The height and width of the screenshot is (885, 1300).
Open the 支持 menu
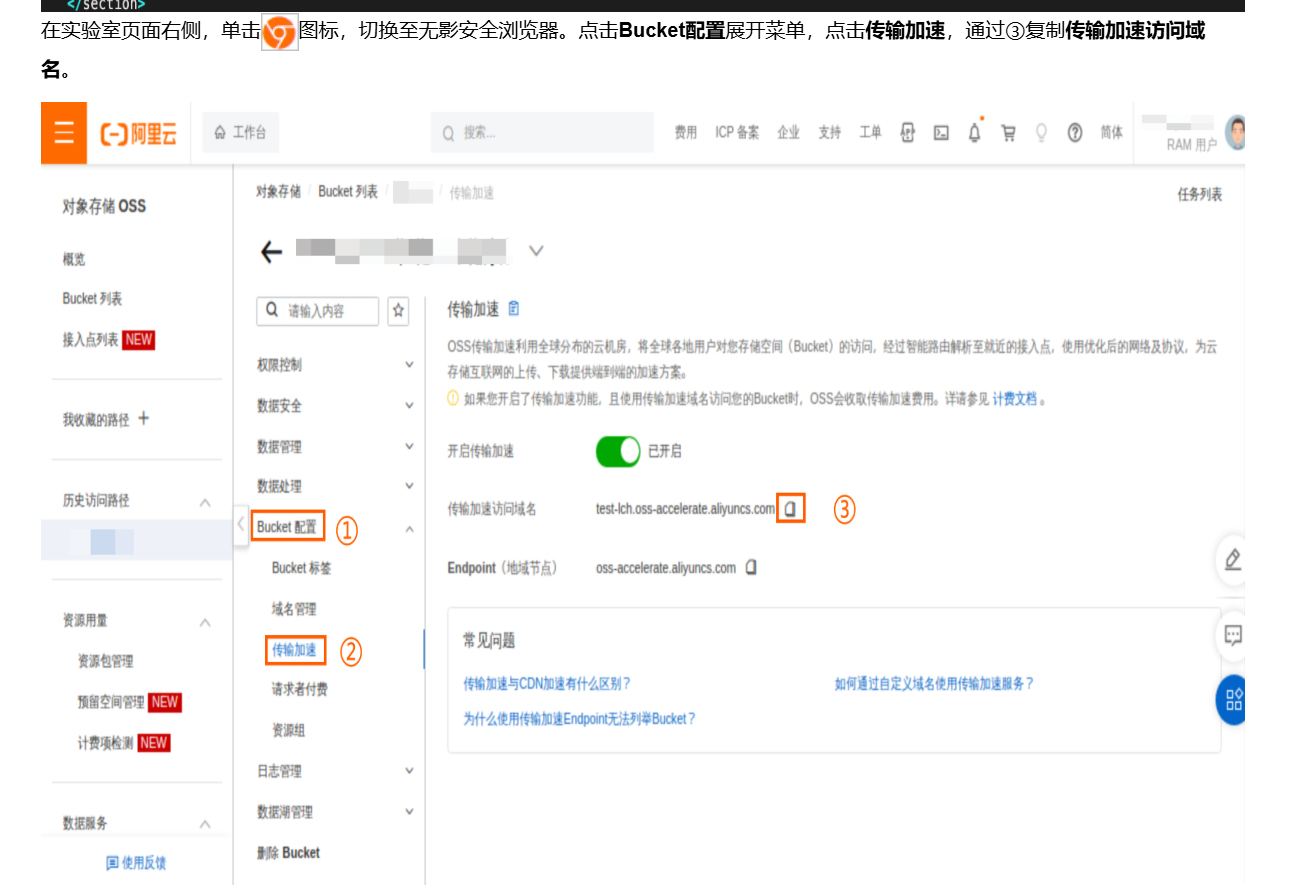pyautogui.click(x=830, y=132)
